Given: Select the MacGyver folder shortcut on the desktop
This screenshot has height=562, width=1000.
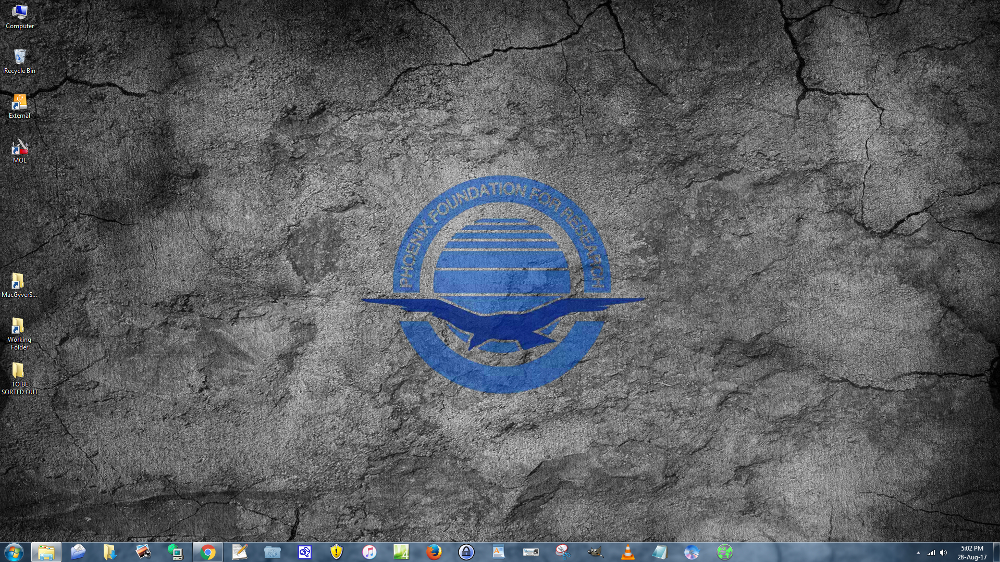Looking at the screenshot, I should [x=19, y=286].
